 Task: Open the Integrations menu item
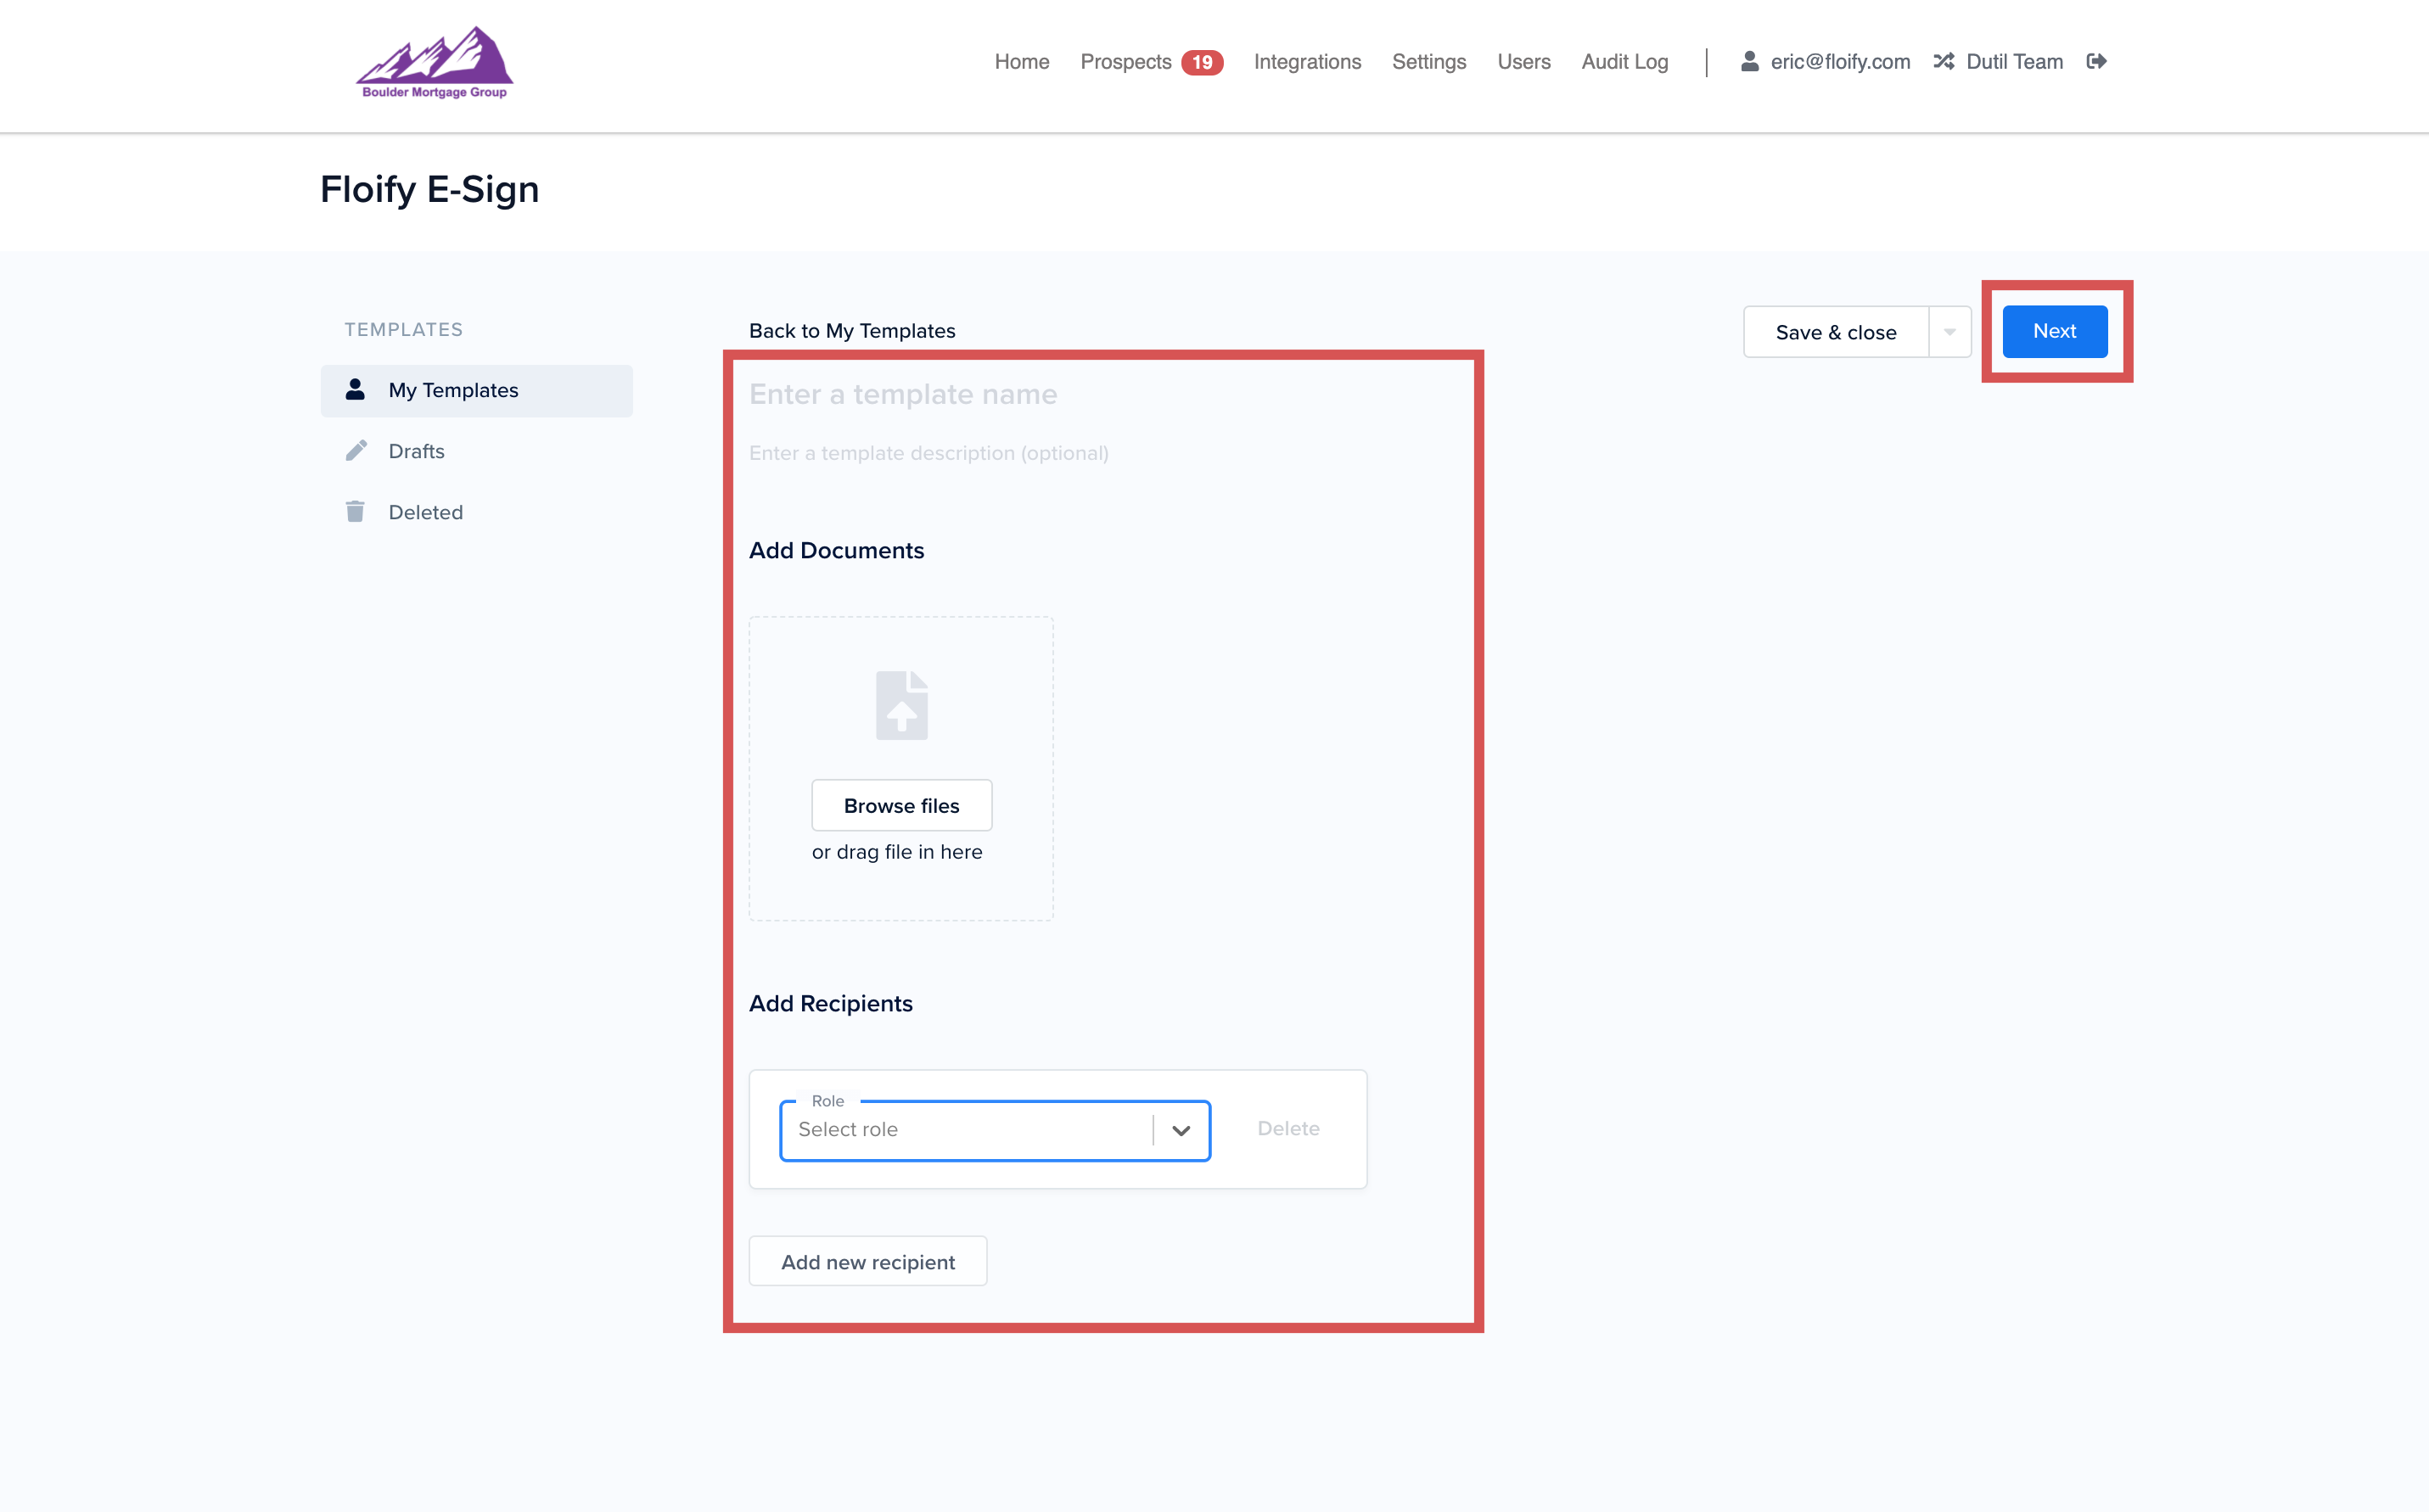coord(1307,62)
